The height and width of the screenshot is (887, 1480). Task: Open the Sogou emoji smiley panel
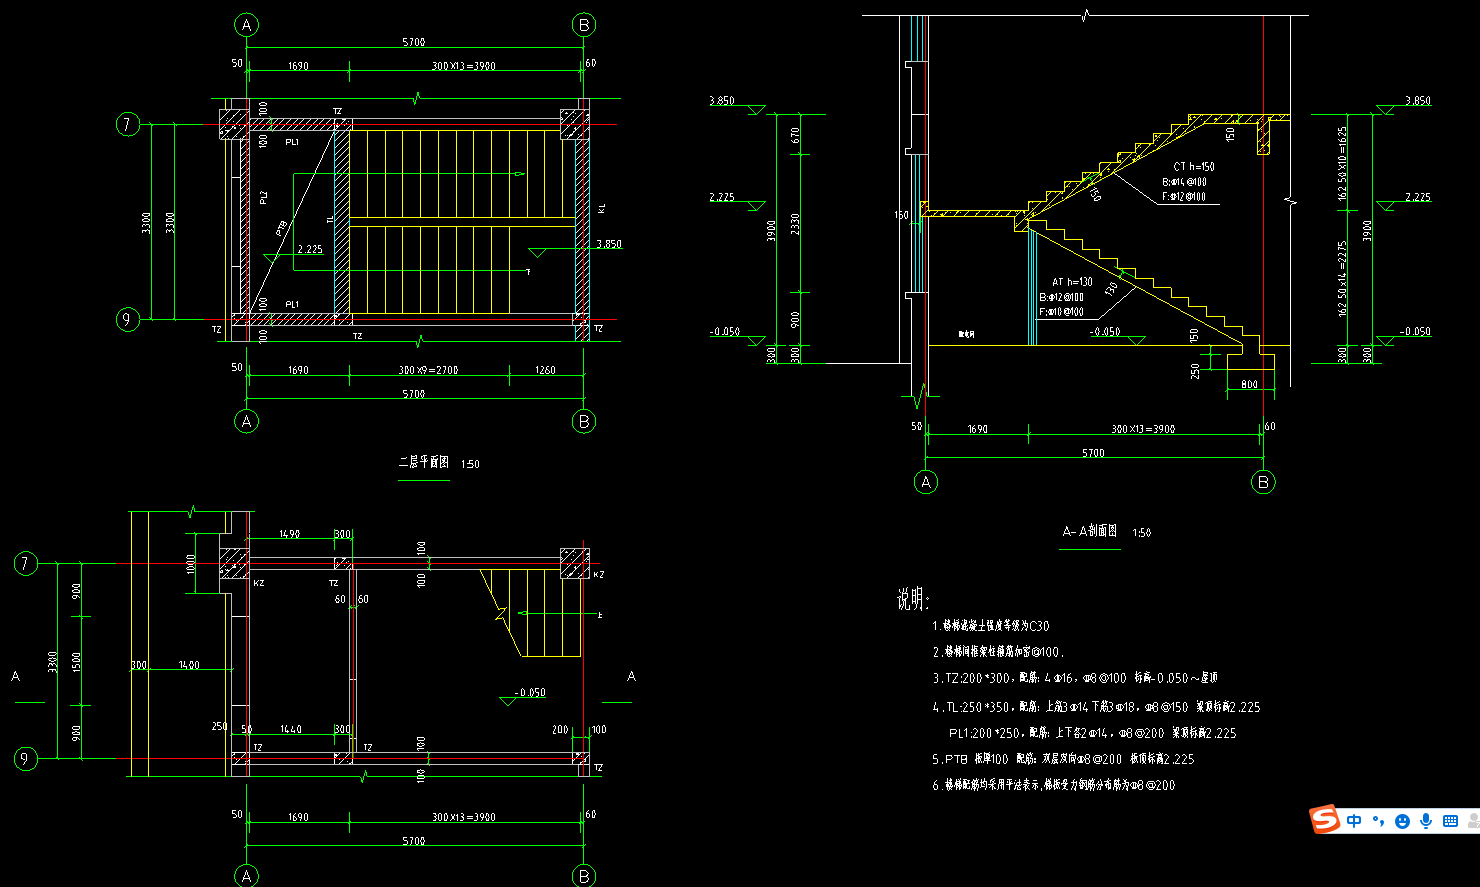[x=1402, y=821]
